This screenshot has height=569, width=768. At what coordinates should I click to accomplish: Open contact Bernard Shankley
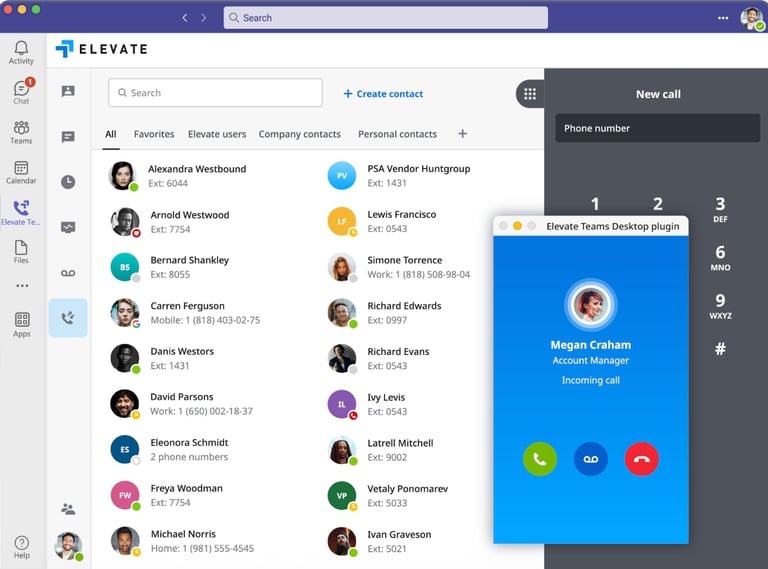pos(169,267)
